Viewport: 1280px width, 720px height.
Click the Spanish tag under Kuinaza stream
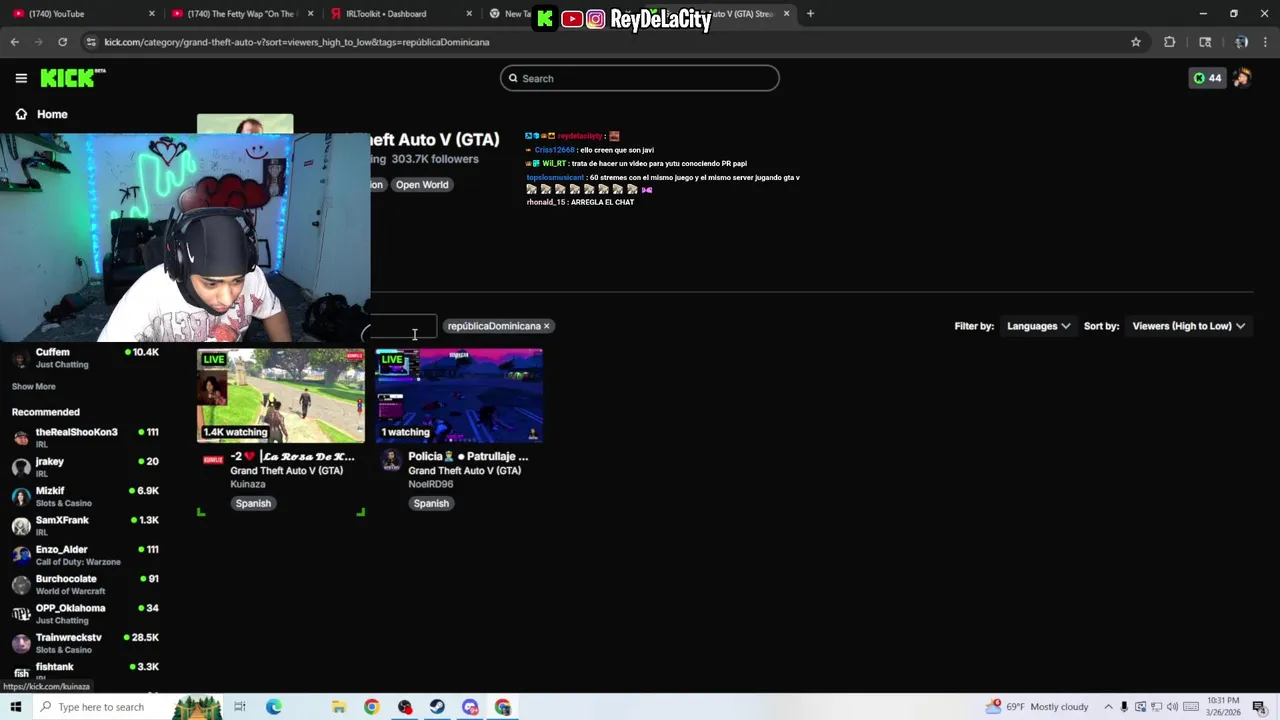[253, 504]
